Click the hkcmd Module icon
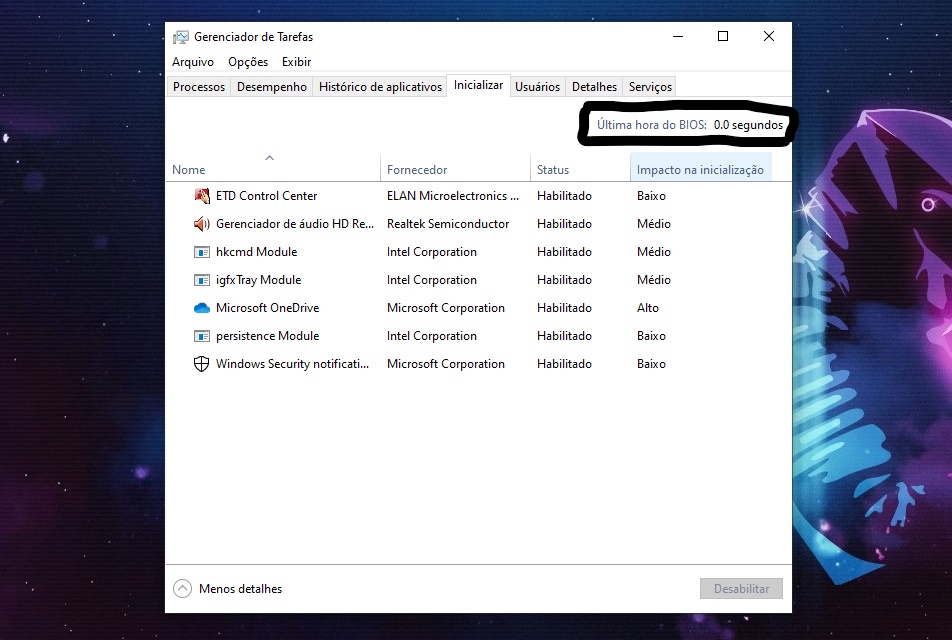Image resolution: width=952 pixels, height=640 pixels. point(202,252)
